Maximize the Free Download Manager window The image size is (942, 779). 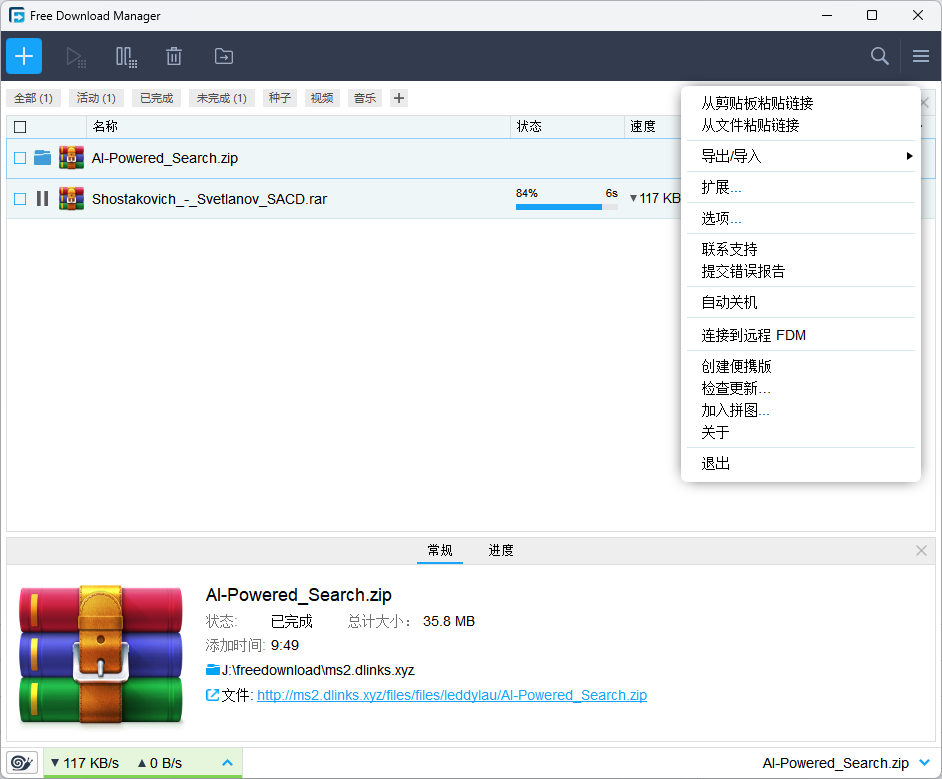tap(872, 15)
